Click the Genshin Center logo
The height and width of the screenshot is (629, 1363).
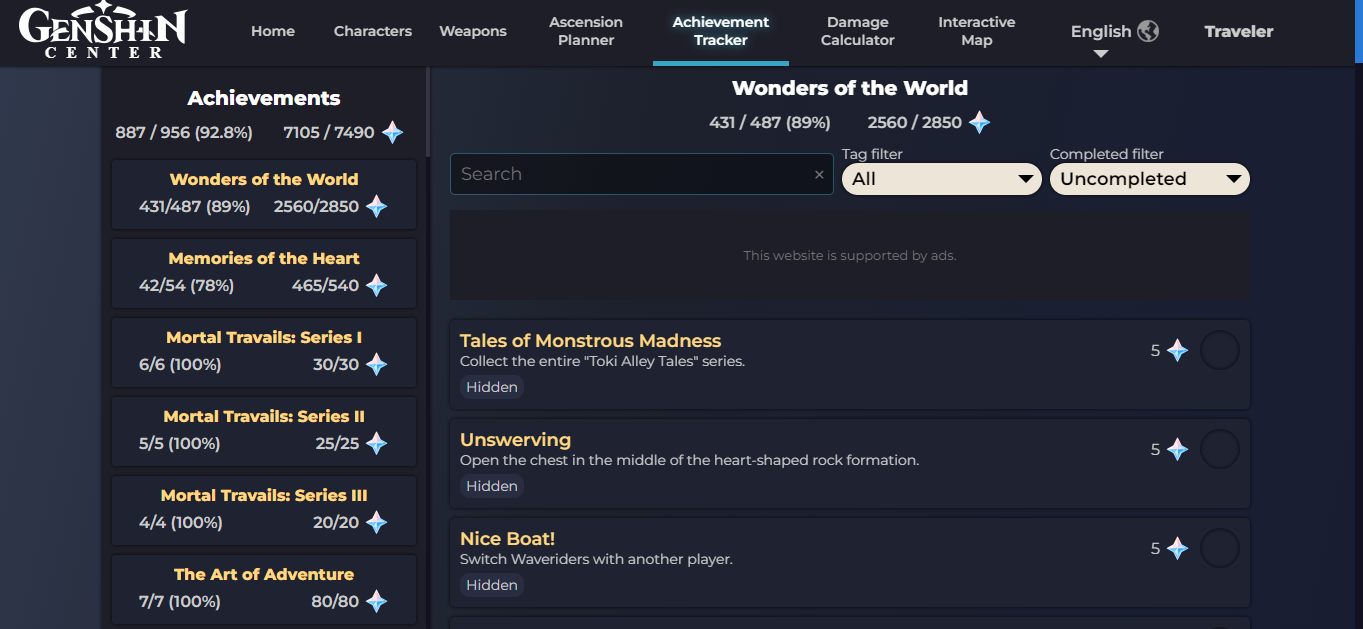coord(104,32)
